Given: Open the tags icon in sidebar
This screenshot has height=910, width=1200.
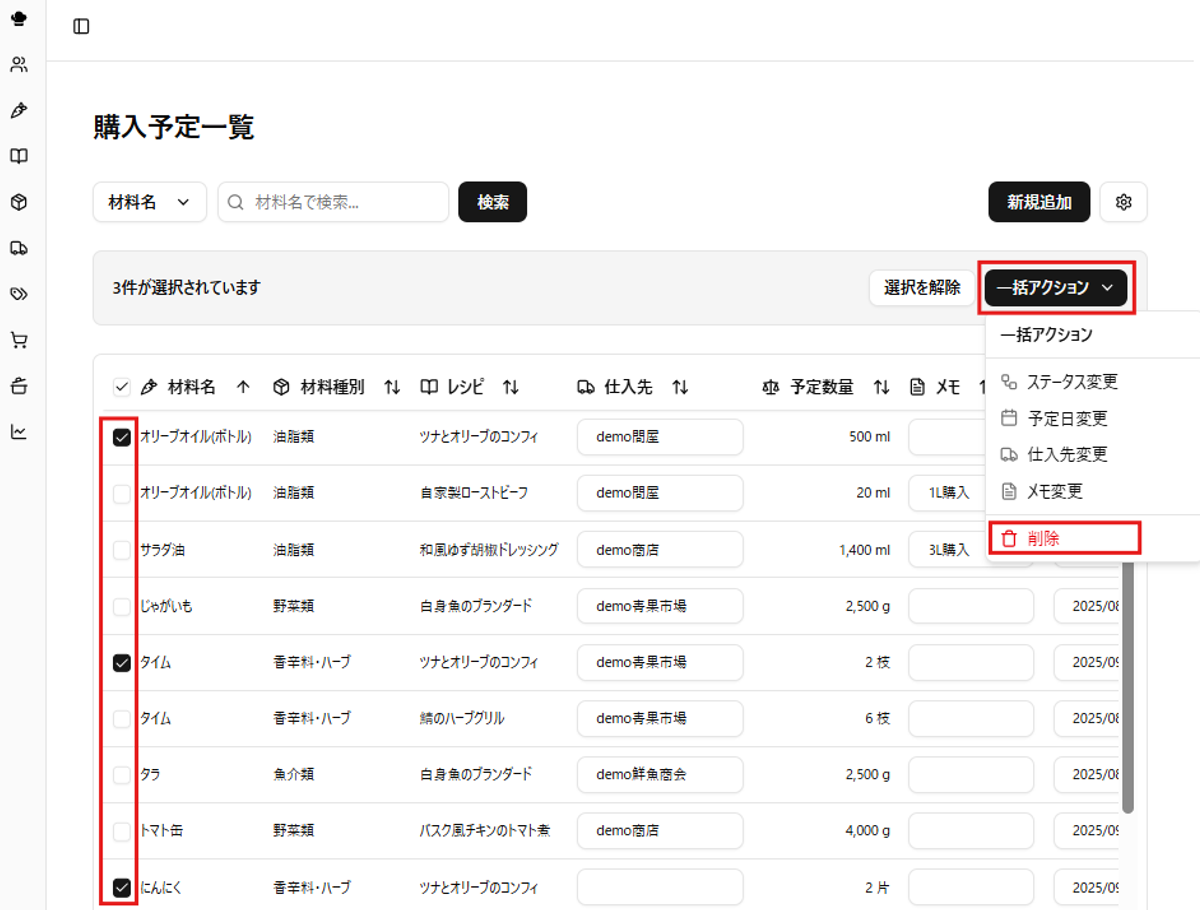Looking at the screenshot, I should click(x=19, y=294).
